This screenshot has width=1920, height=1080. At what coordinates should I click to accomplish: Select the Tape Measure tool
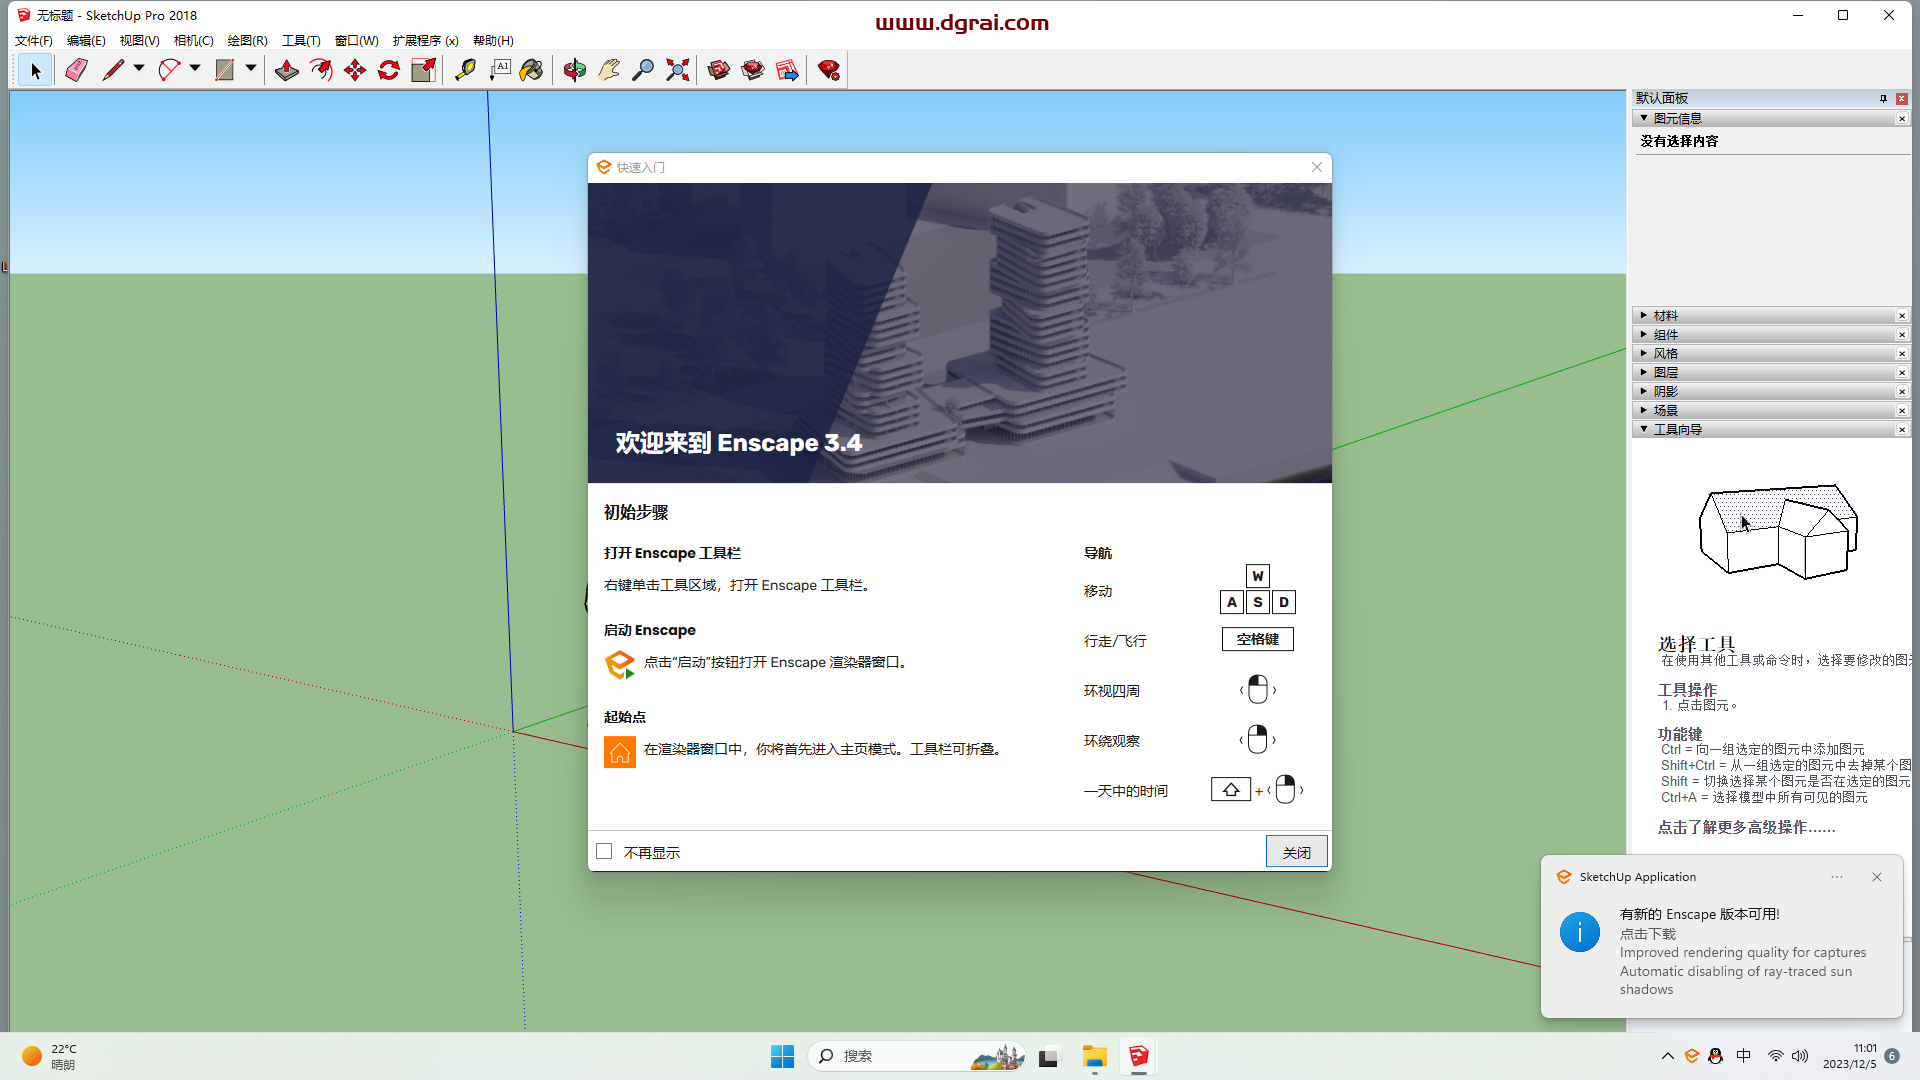click(465, 70)
